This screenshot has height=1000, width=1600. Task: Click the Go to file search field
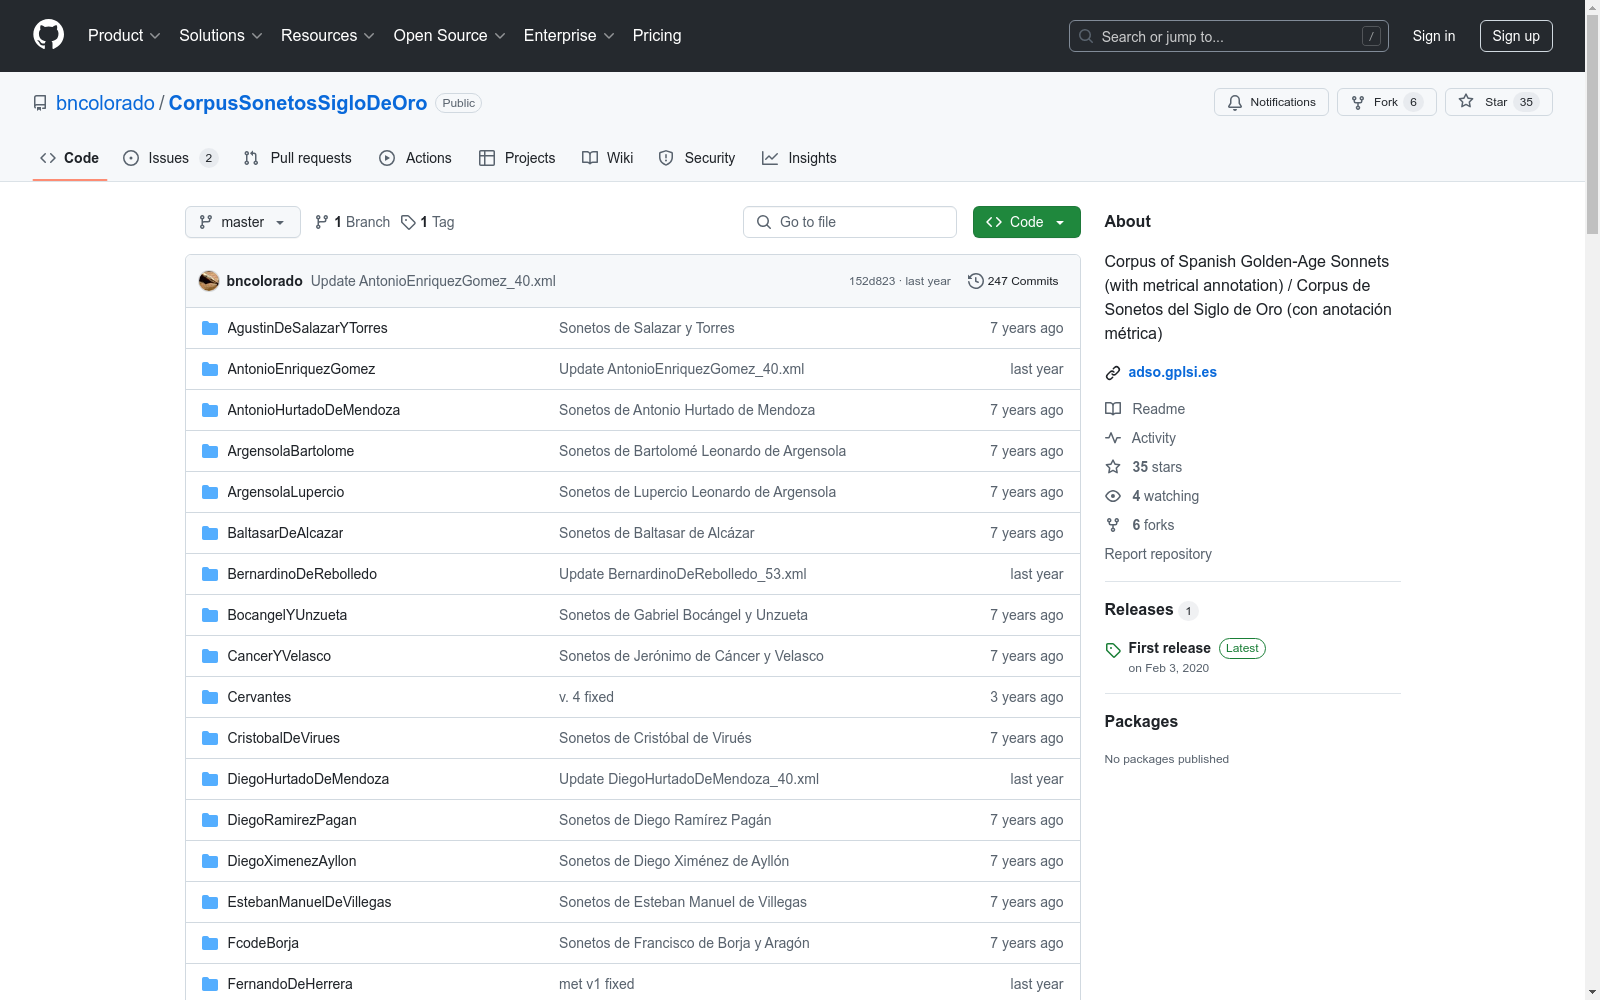point(850,222)
